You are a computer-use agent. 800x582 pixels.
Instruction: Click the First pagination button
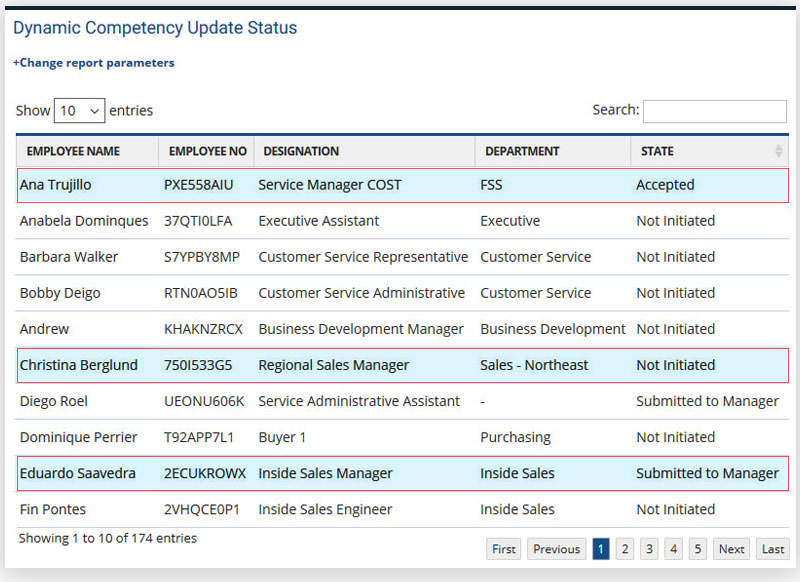coord(503,549)
